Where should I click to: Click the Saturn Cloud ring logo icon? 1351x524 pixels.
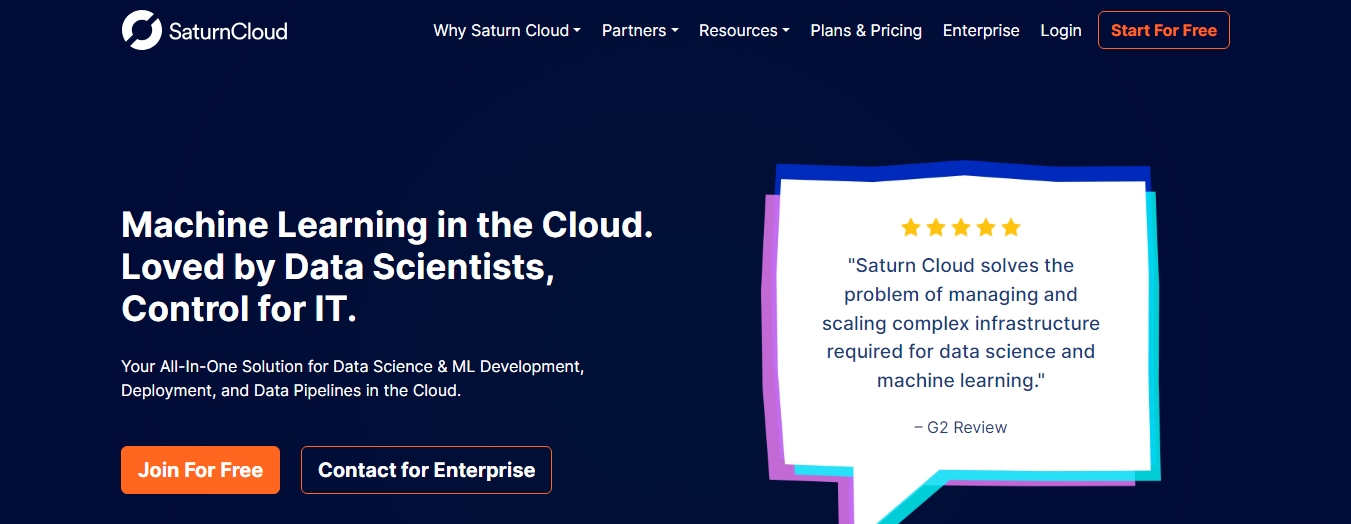pos(141,30)
